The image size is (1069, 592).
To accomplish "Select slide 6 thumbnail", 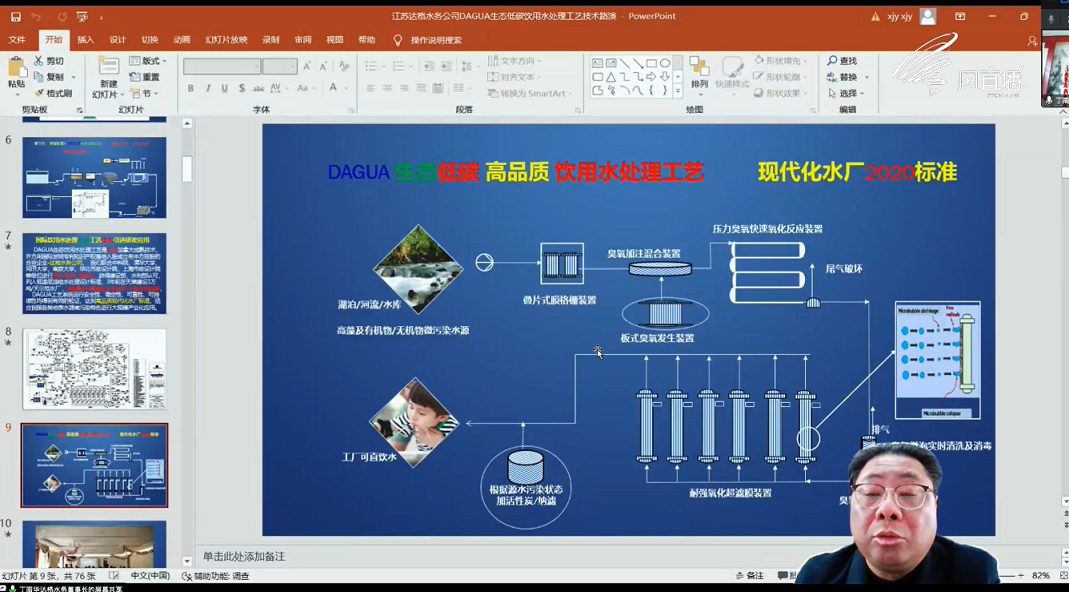I will point(94,177).
